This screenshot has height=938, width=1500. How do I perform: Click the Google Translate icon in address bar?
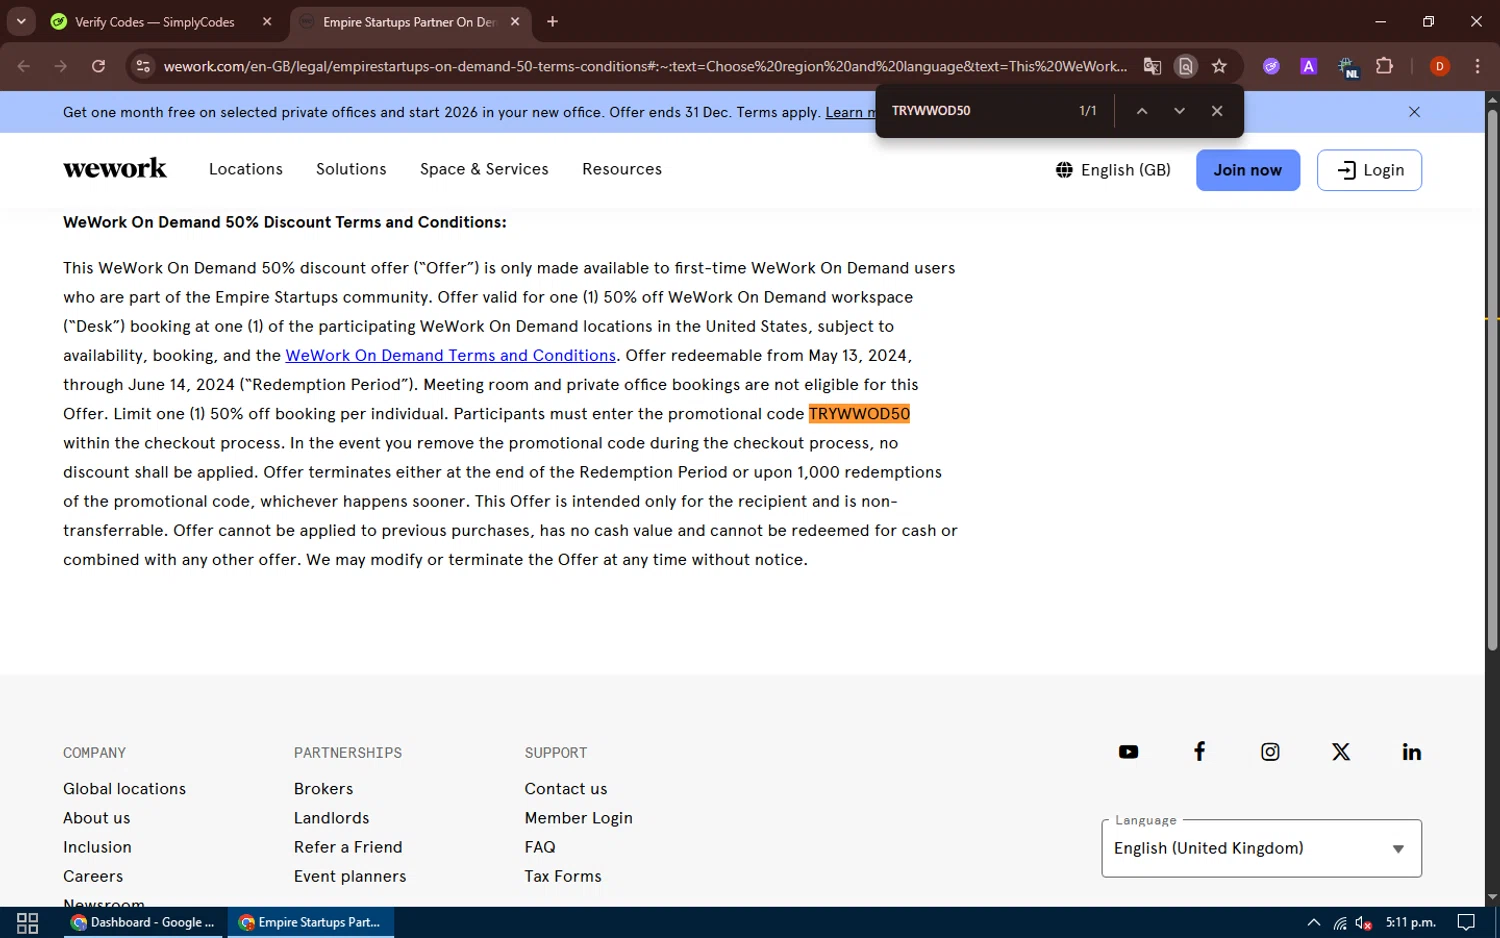click(x=1152, y=66)
